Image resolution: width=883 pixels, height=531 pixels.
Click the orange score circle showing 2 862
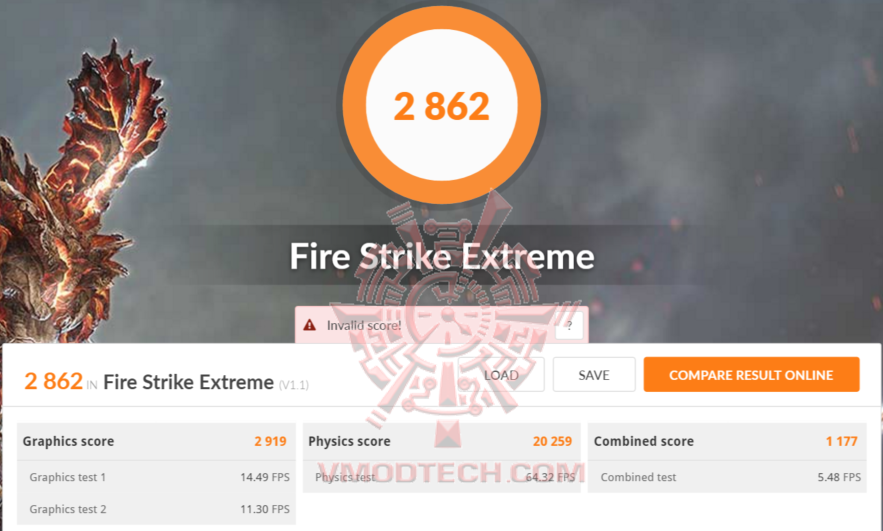(x=442, y=105)
